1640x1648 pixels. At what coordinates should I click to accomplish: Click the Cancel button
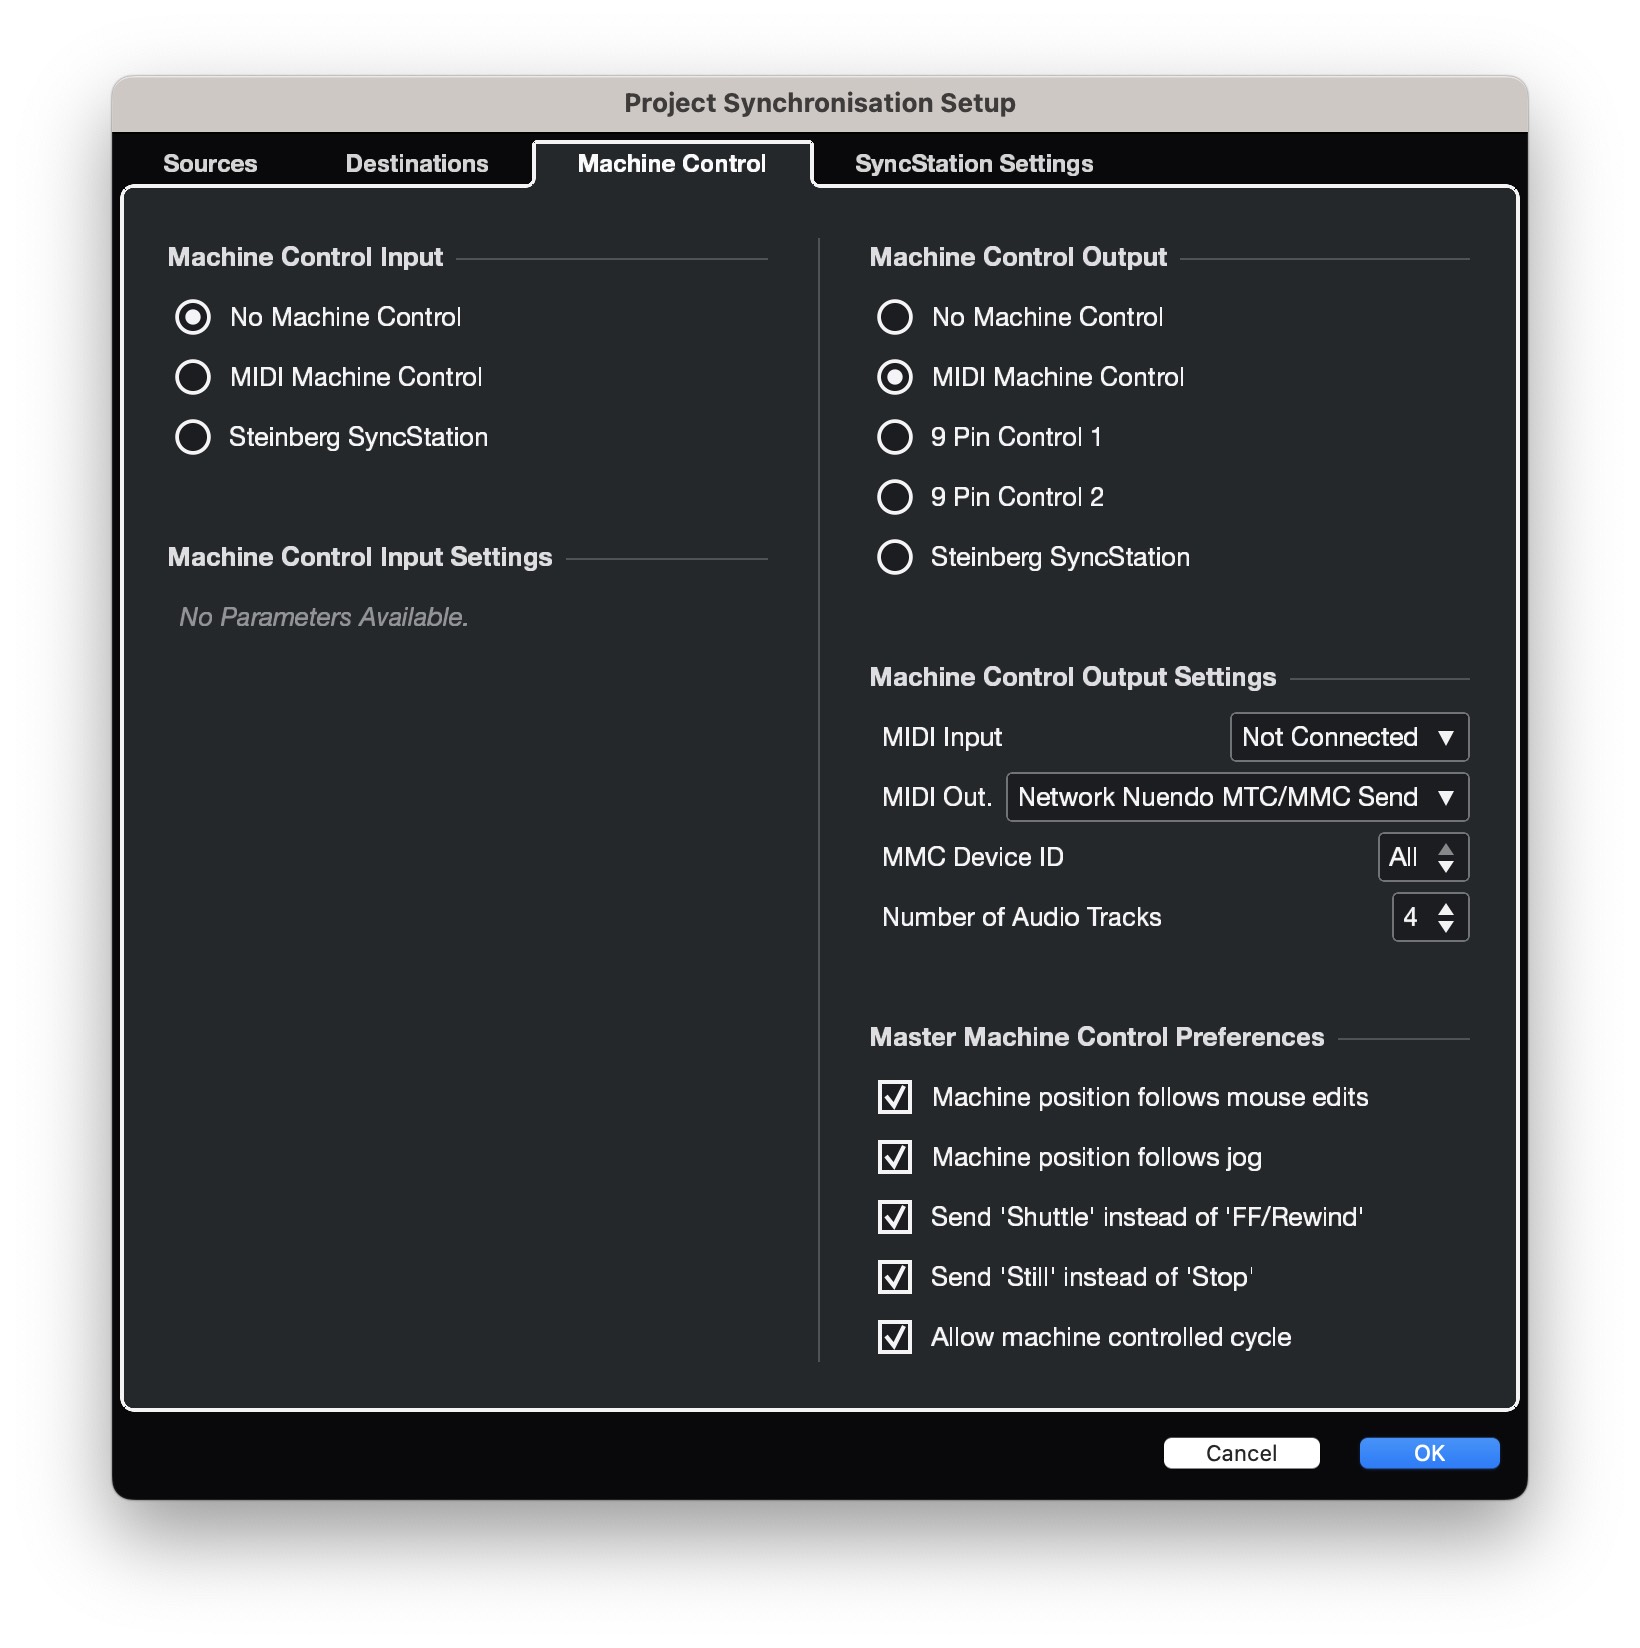1241,1453
